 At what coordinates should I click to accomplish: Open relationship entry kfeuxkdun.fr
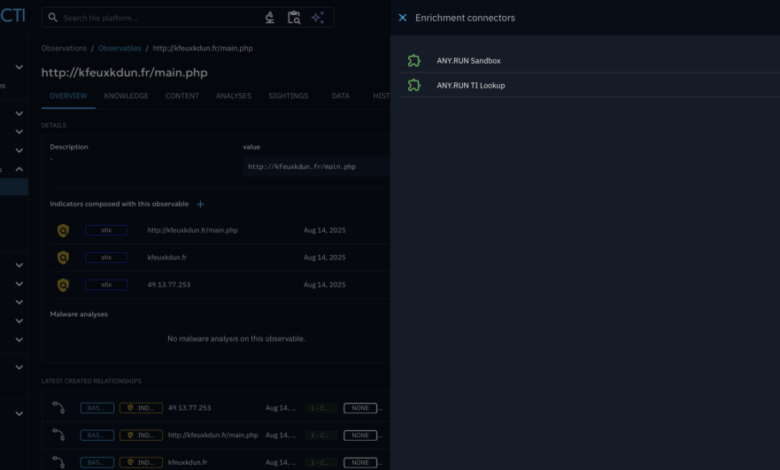188,463
